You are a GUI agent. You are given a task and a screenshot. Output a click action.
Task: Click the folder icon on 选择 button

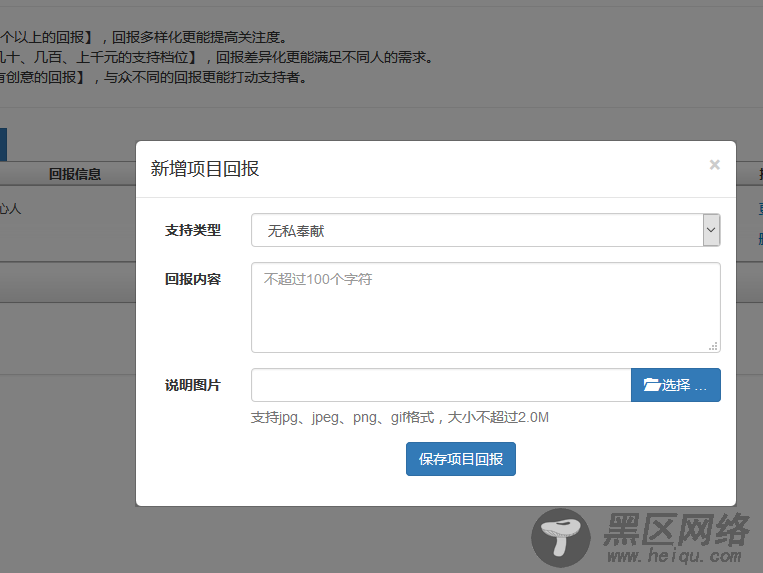coord(652,385)
